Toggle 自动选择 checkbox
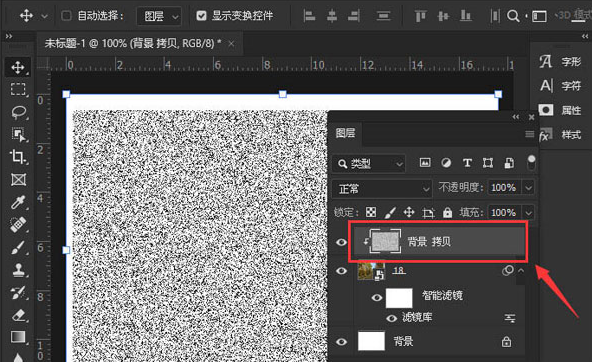This screenshot has width=592, height=362. [x=66, y=15]
